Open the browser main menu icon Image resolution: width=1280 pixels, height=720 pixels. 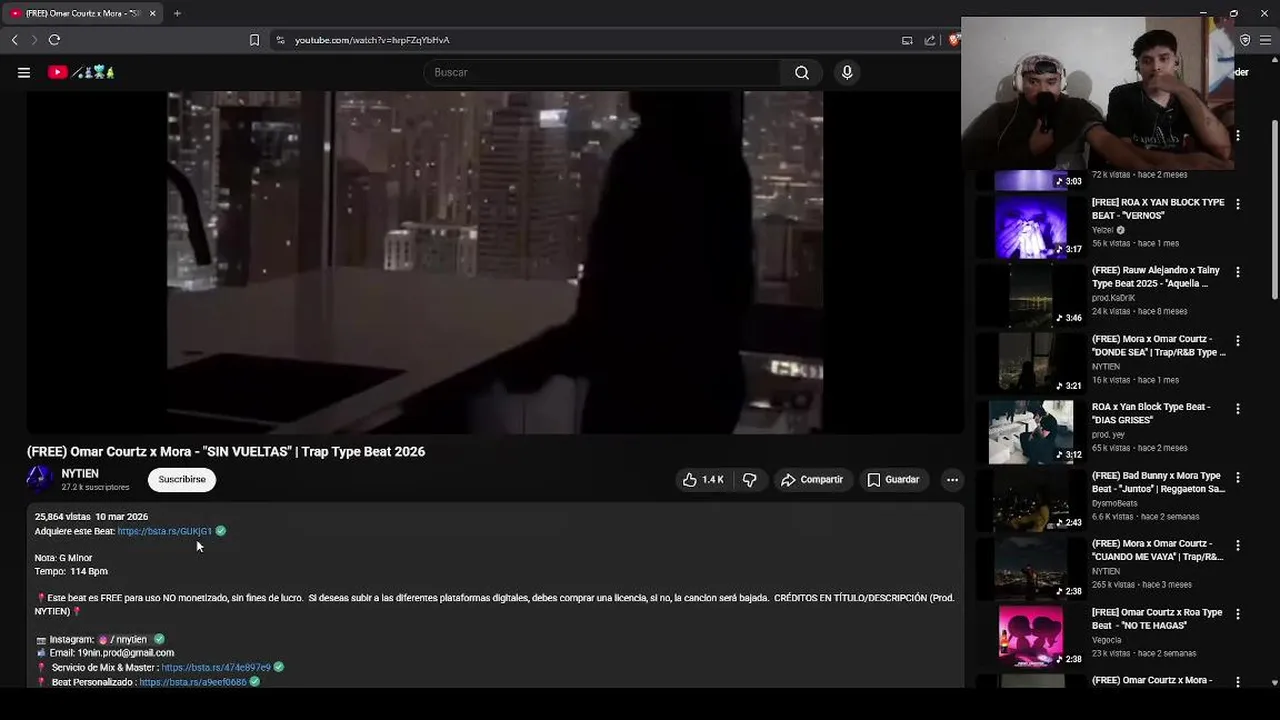pyautogui.click(x=1268, y=40)
